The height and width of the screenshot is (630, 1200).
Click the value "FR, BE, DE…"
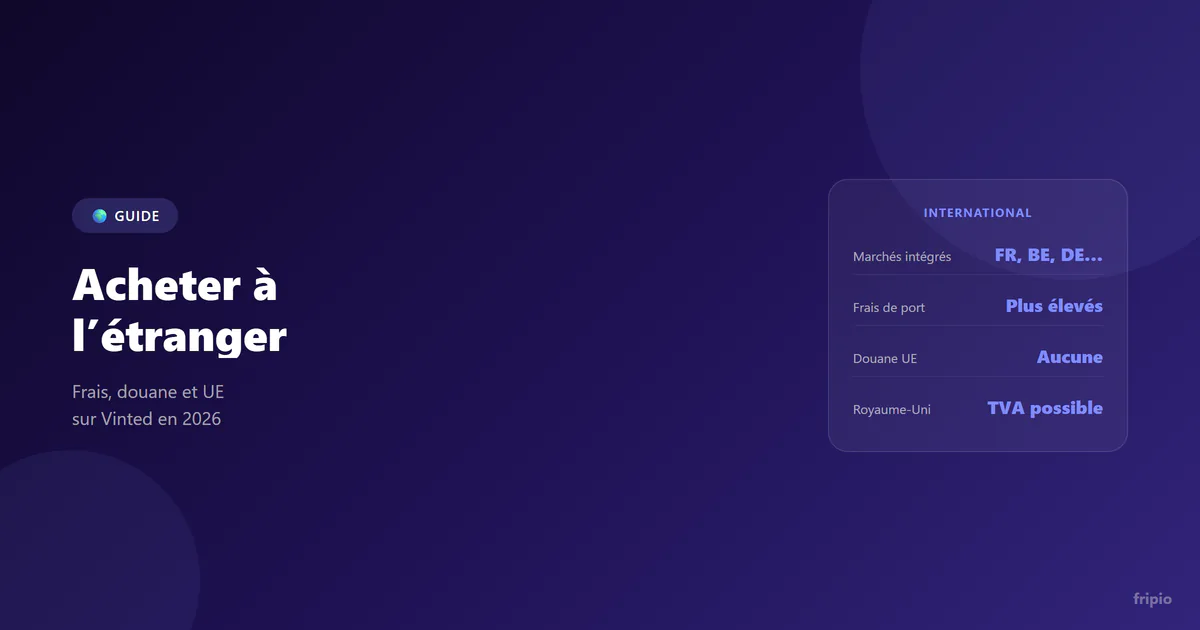pyautogui.click(x=1049, y=255)
